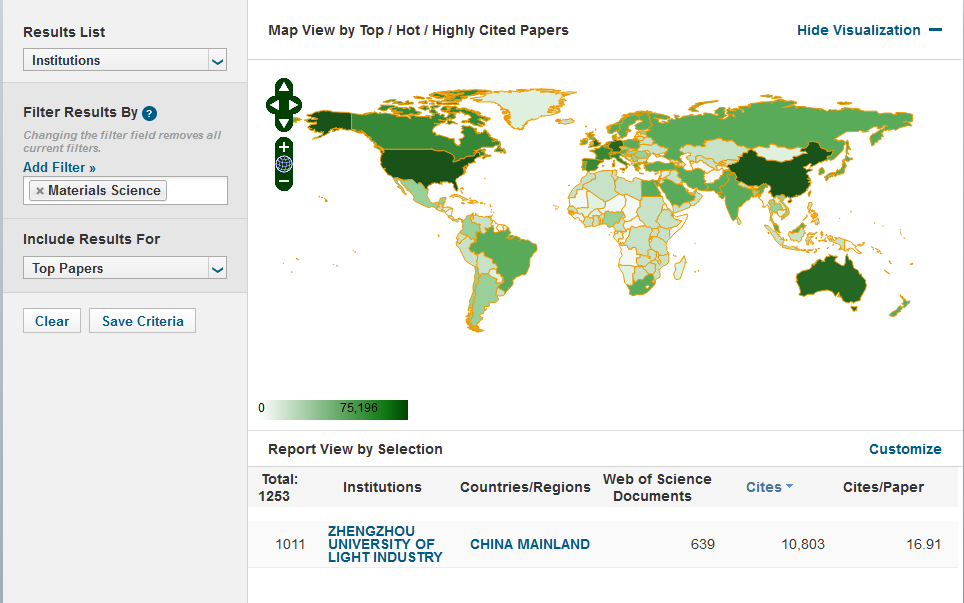The height and width of the screenshot is (603, 964).
Task: Open Zhengzhou University of Light Industry
Action: click(384, 544)
